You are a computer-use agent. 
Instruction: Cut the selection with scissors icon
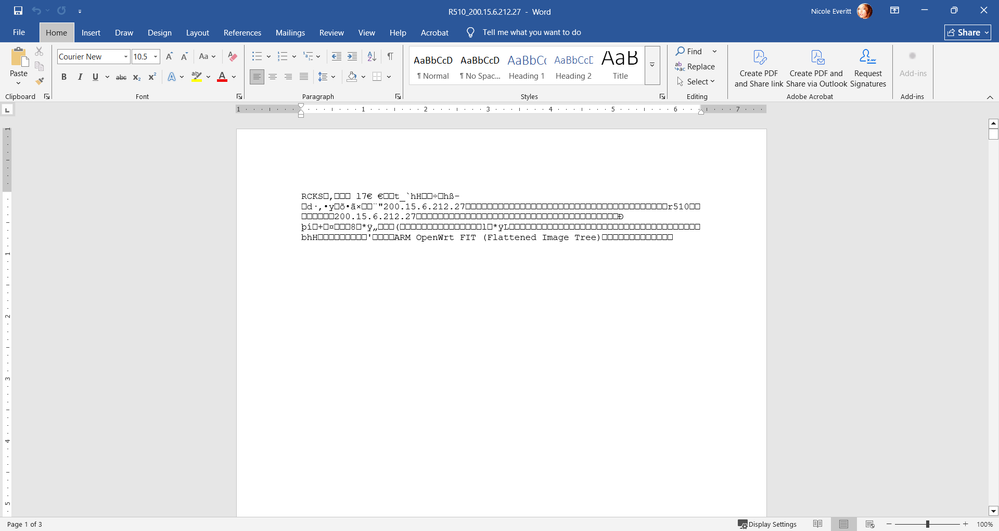[x=40, y=52]
